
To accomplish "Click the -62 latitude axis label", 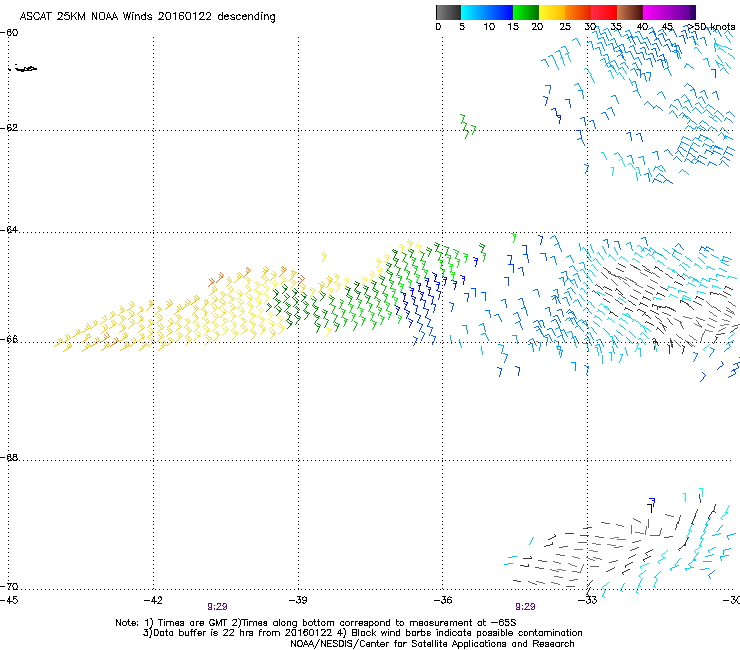I will pos(9,128).
